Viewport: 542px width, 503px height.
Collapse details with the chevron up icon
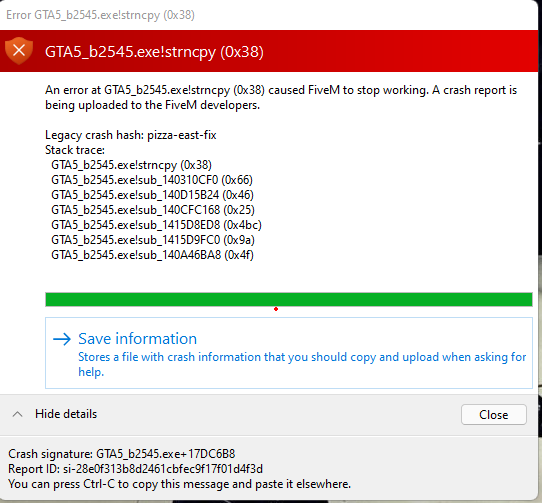[x=18, y=414]
